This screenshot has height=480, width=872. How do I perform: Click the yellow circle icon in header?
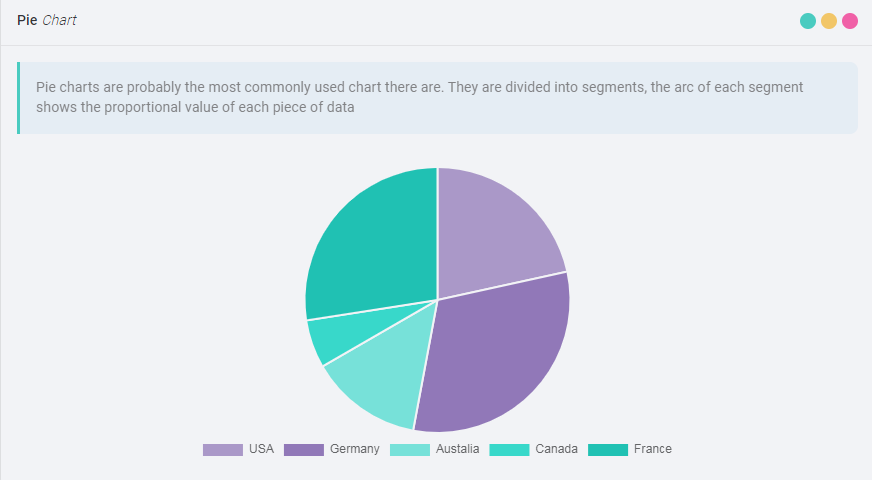coord(829,21)
